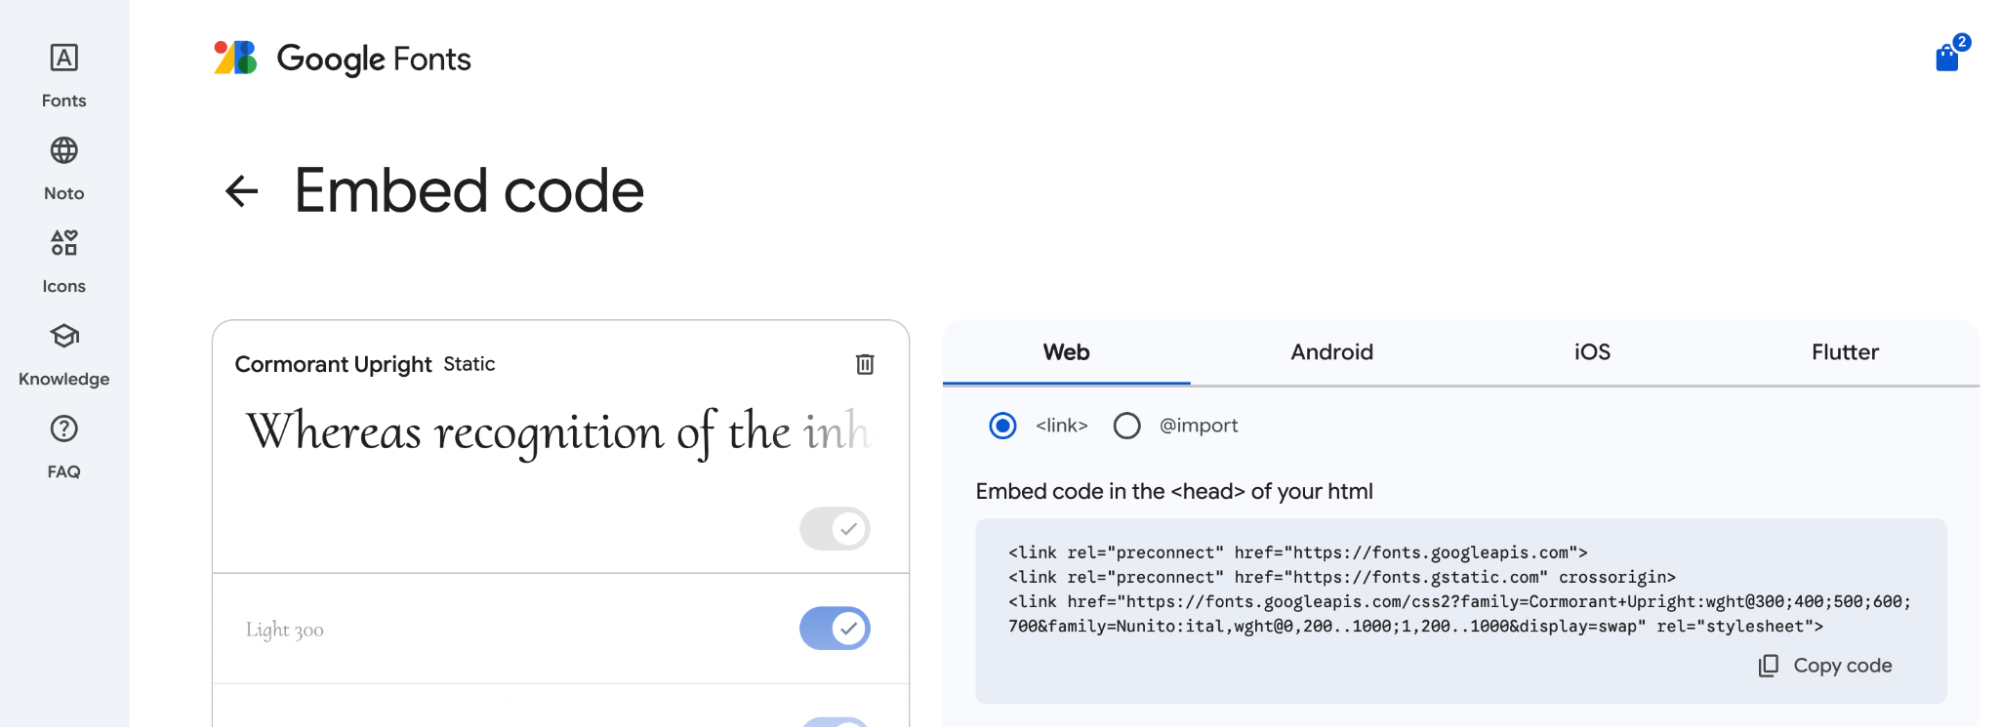Screen dimensions: 1999x728
Task: Toggle all Cormorant Upright styles switch
Action: [835, 528]
